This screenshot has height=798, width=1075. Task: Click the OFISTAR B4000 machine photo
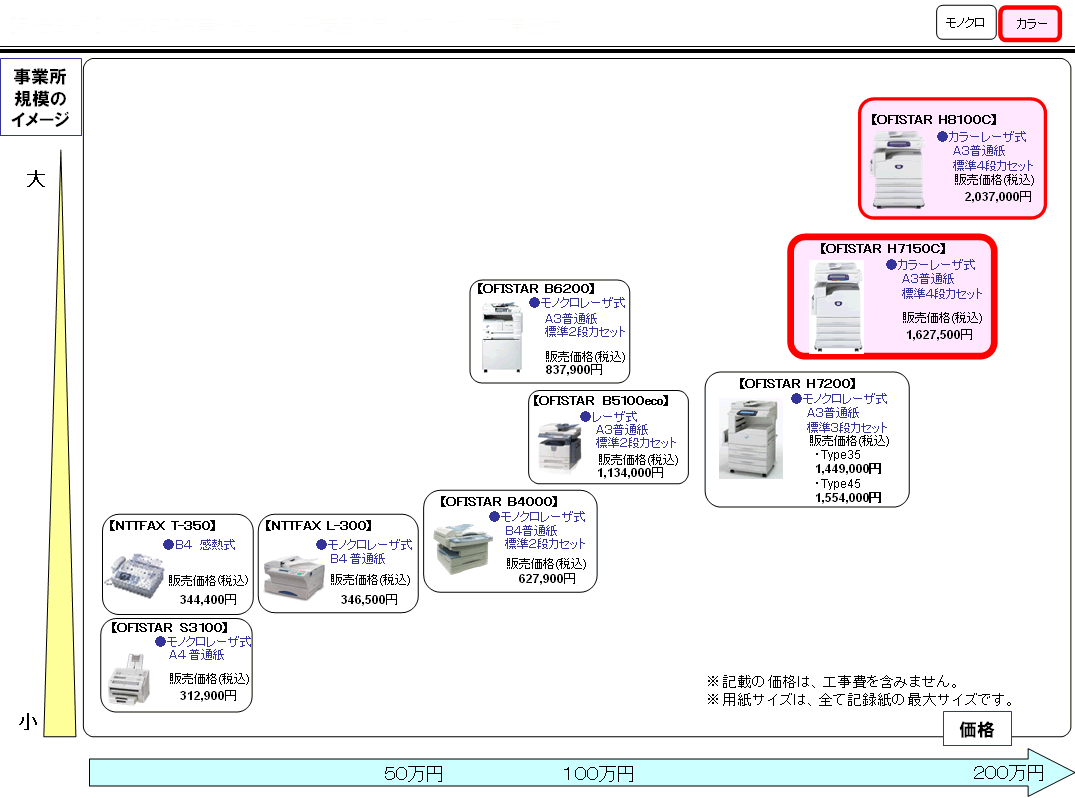[463, 550]
